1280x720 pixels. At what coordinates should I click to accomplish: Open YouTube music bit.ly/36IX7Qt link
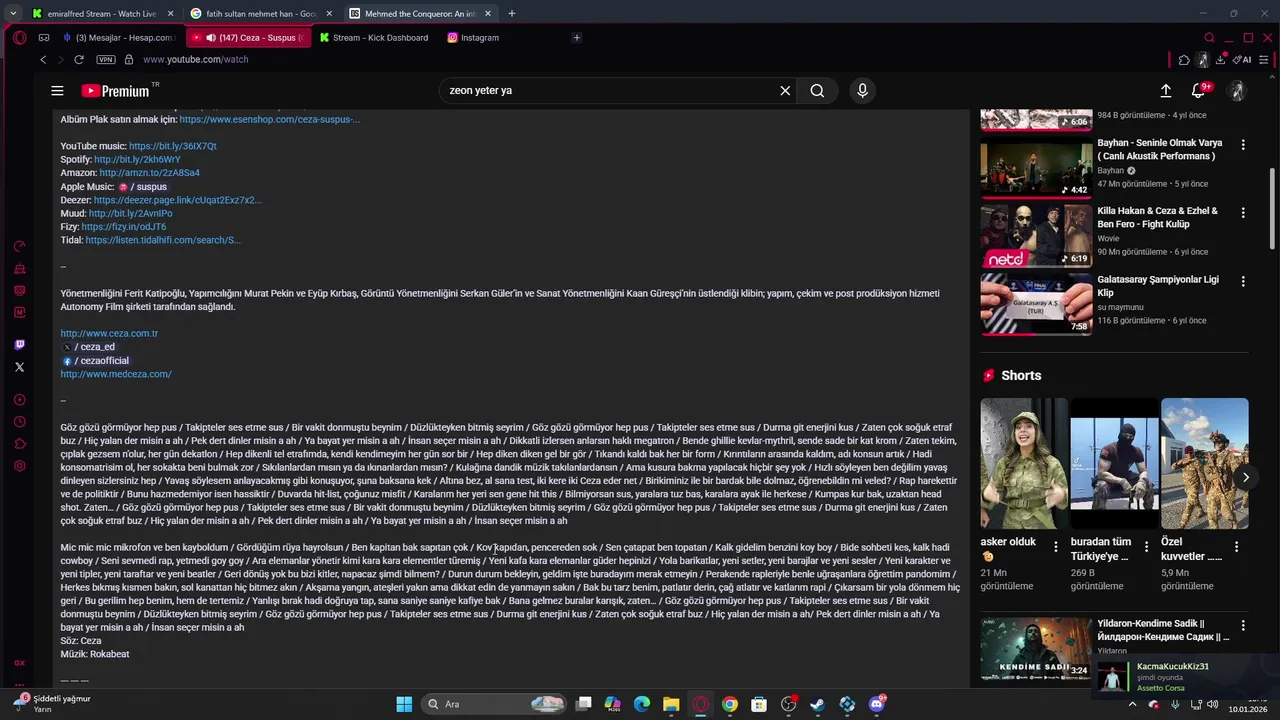click(172, 146)
